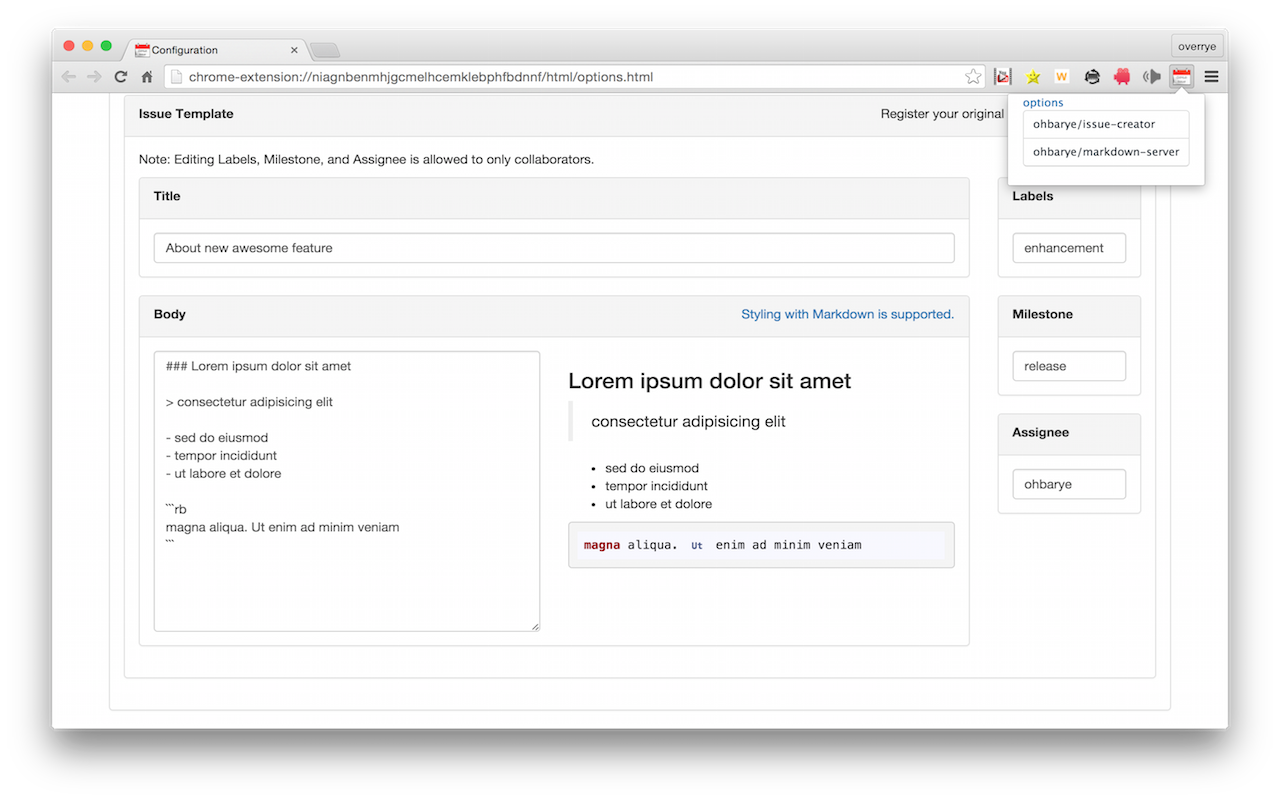Click the preview bullet sed do eiusmod
1280x800 pixels.
click(x=652, y=468)
